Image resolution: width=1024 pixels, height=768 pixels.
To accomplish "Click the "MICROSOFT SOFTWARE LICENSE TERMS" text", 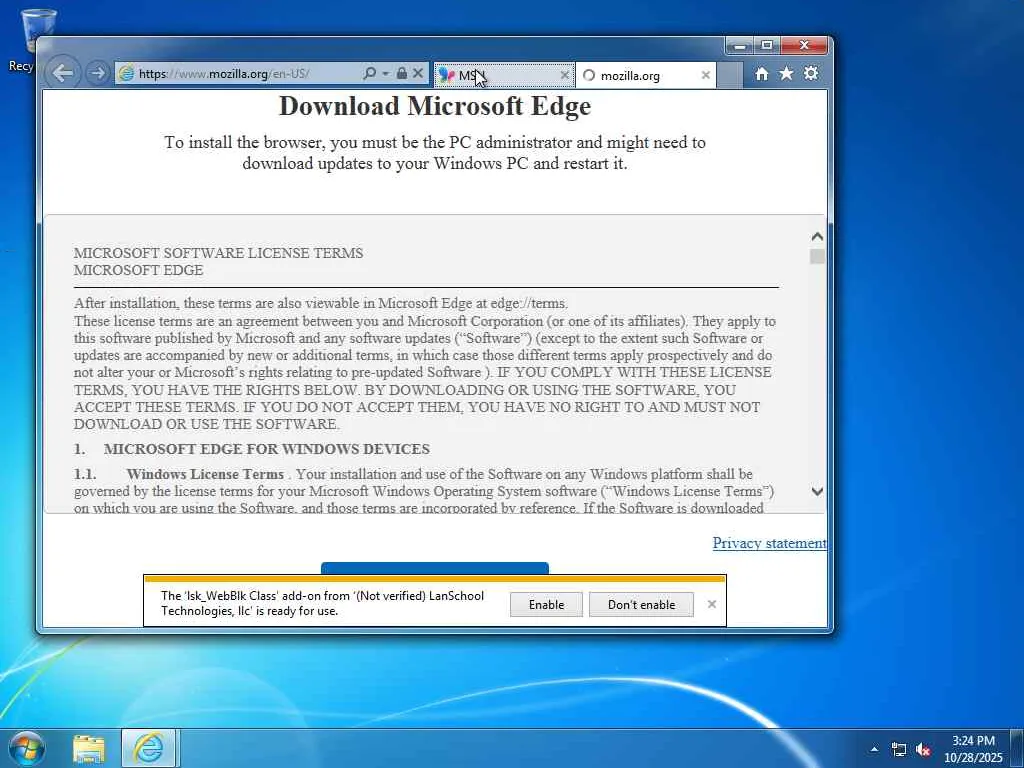I will [218, 253].
